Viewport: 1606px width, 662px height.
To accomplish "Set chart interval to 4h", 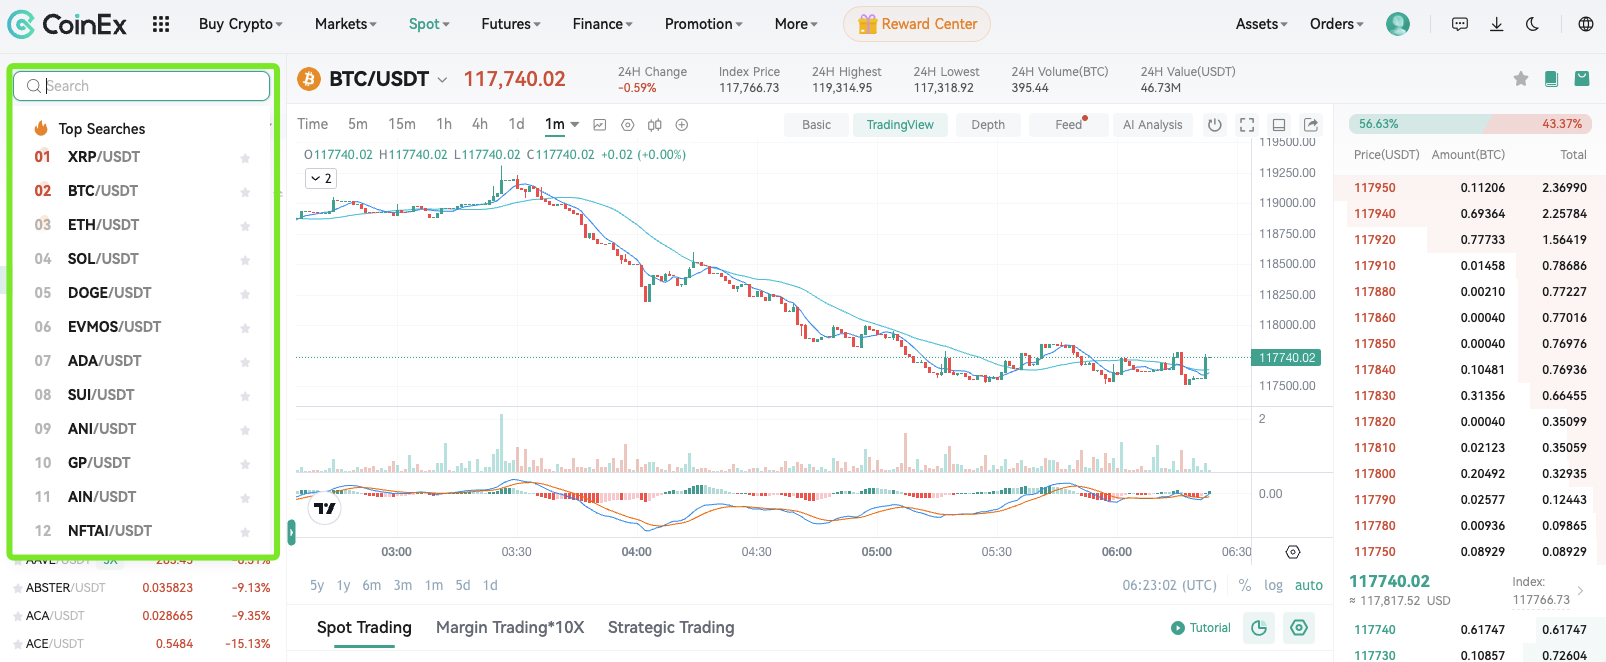I will point(480,124).
